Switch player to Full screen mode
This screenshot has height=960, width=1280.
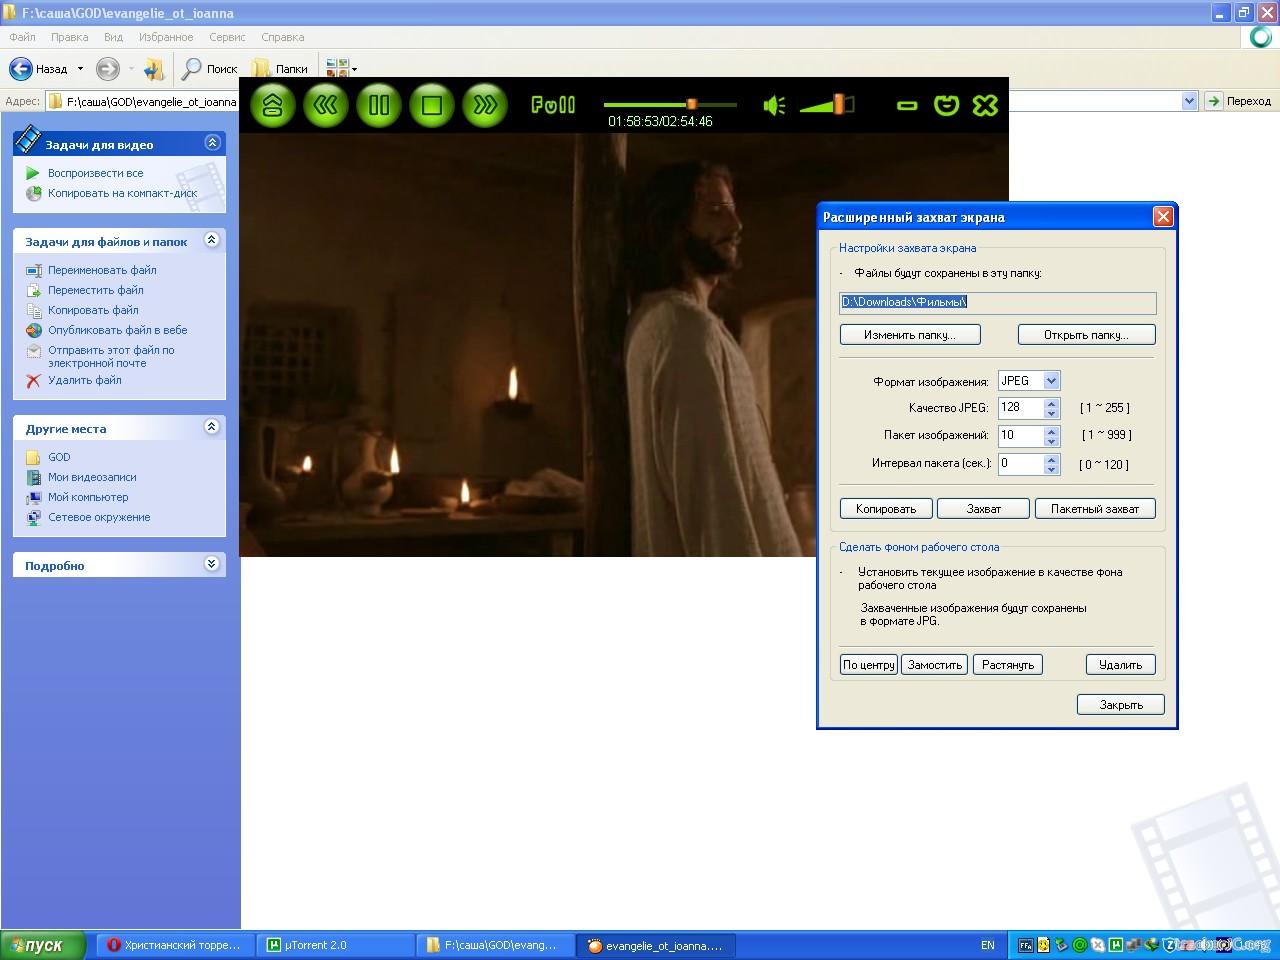point(553,105)
